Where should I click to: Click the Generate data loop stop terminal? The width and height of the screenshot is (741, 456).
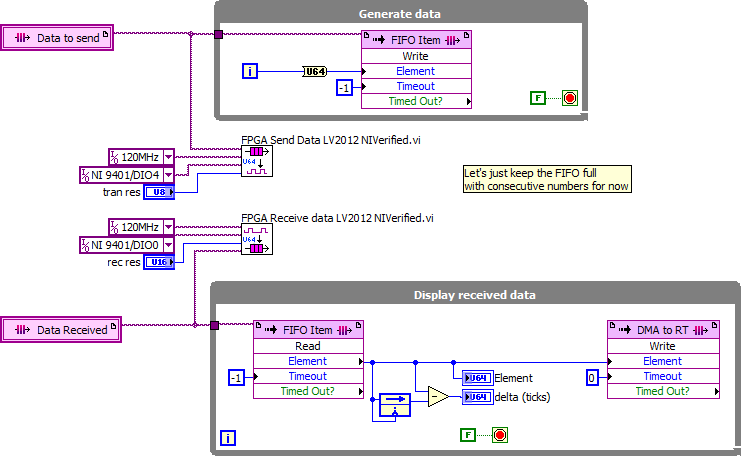click(569, 98)
